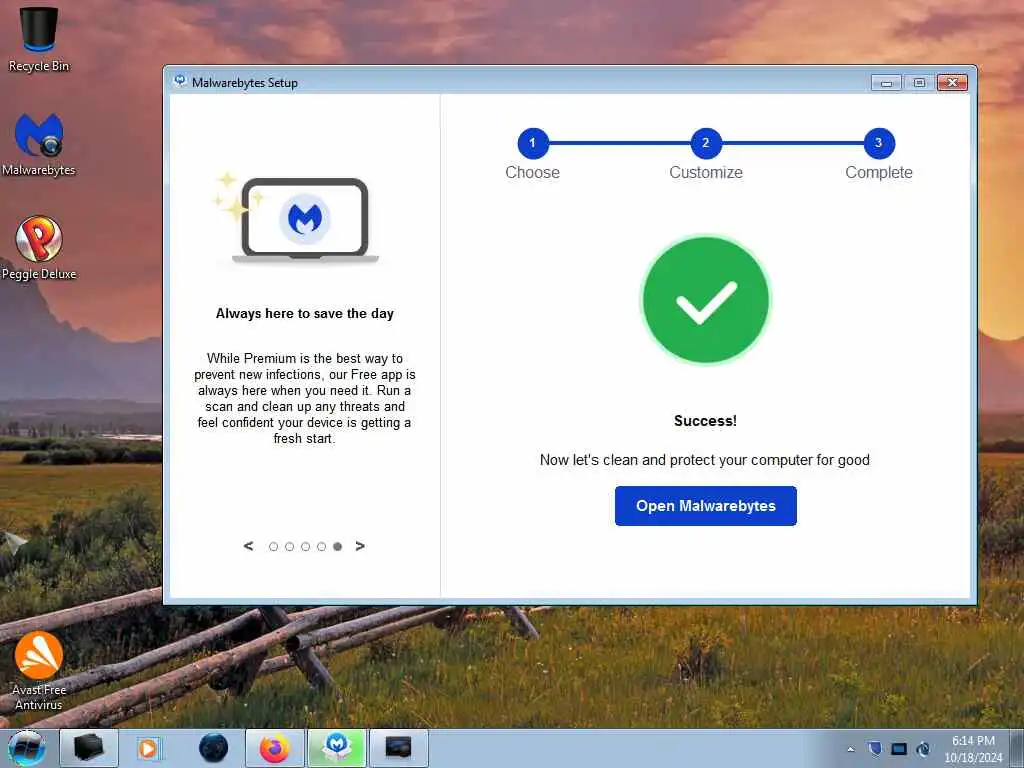Image resolution: width=1024 pixels, height=768 pixels.
Task: Click 'Now let's clean and protect' message
Action: (x=705, y=460)
